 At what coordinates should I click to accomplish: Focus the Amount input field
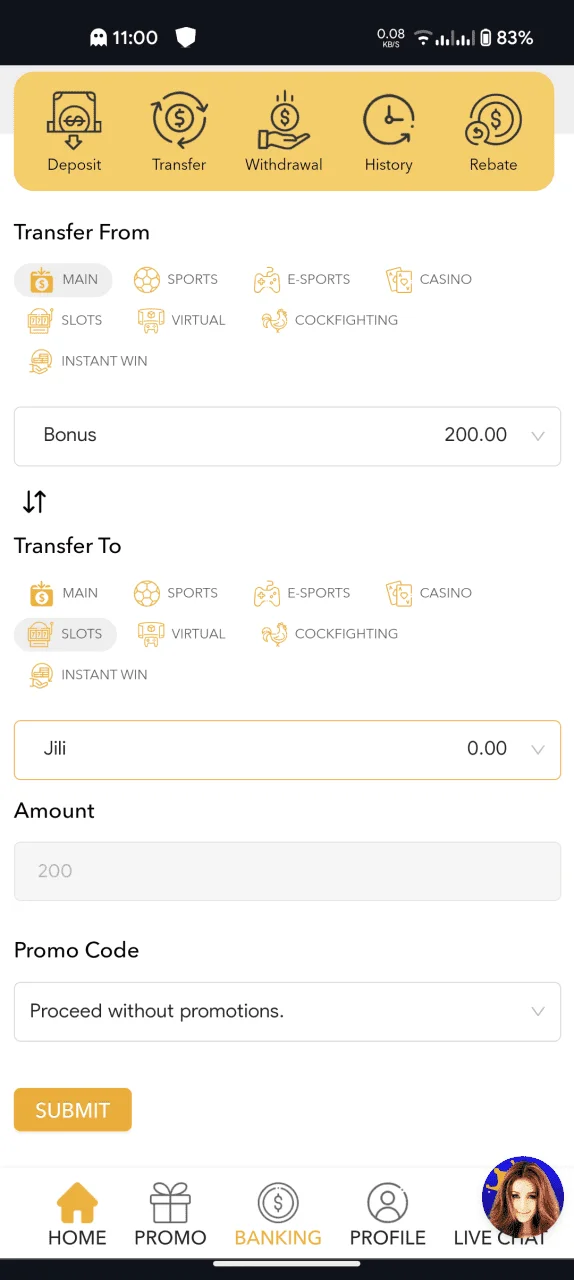[287, 871]
